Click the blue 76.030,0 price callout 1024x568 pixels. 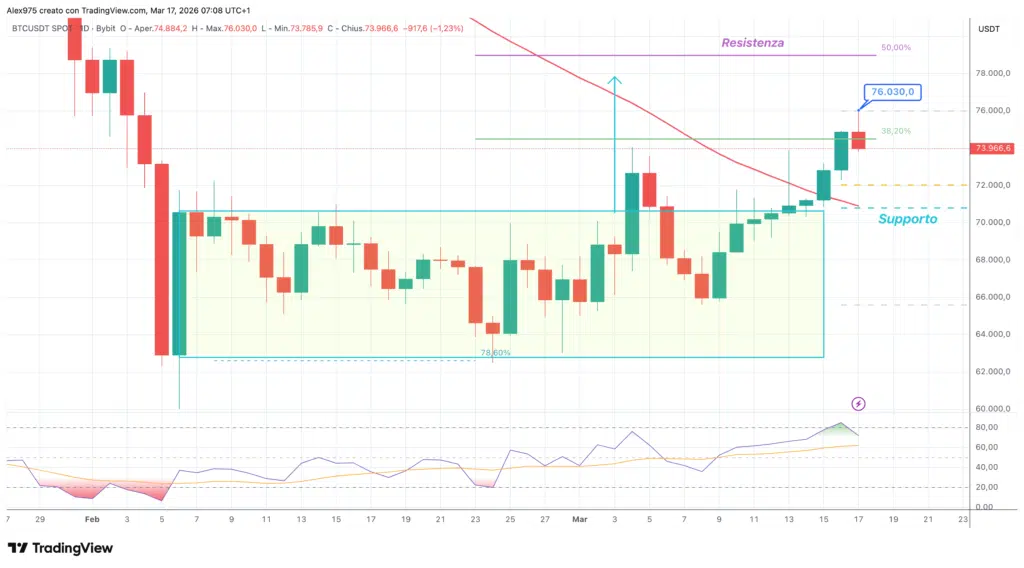pos(892,92)
